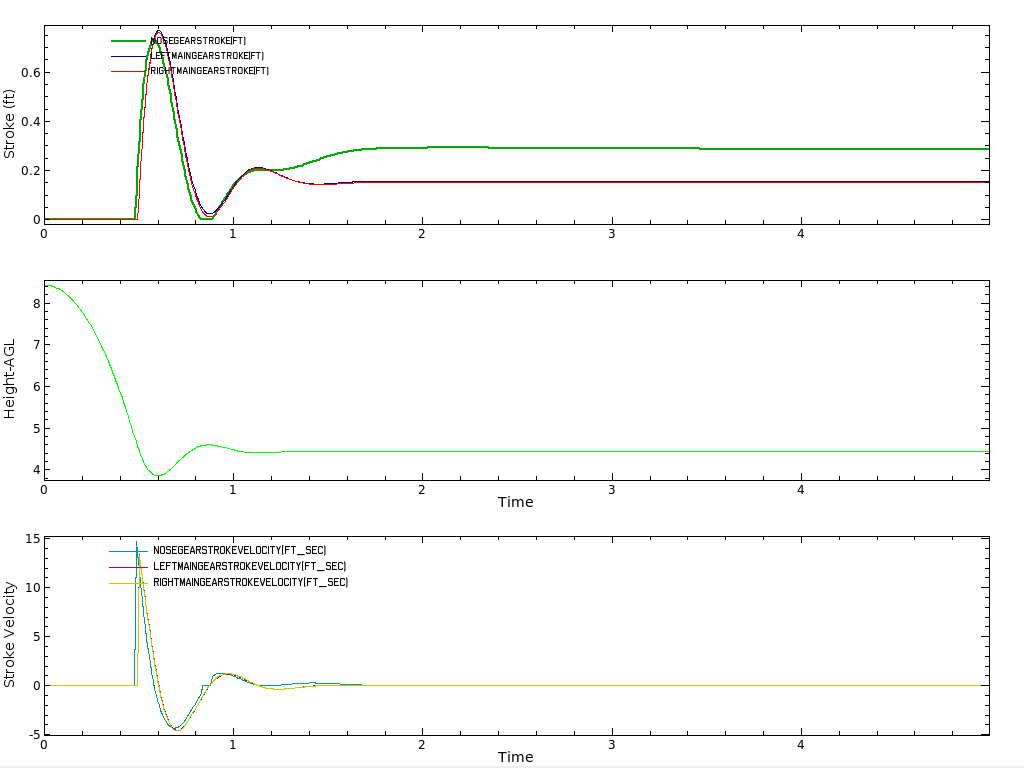Click the lowest point of the Height-AGL curve
This screenshot has width=1024, height=768.
click(x=158, y=475)
